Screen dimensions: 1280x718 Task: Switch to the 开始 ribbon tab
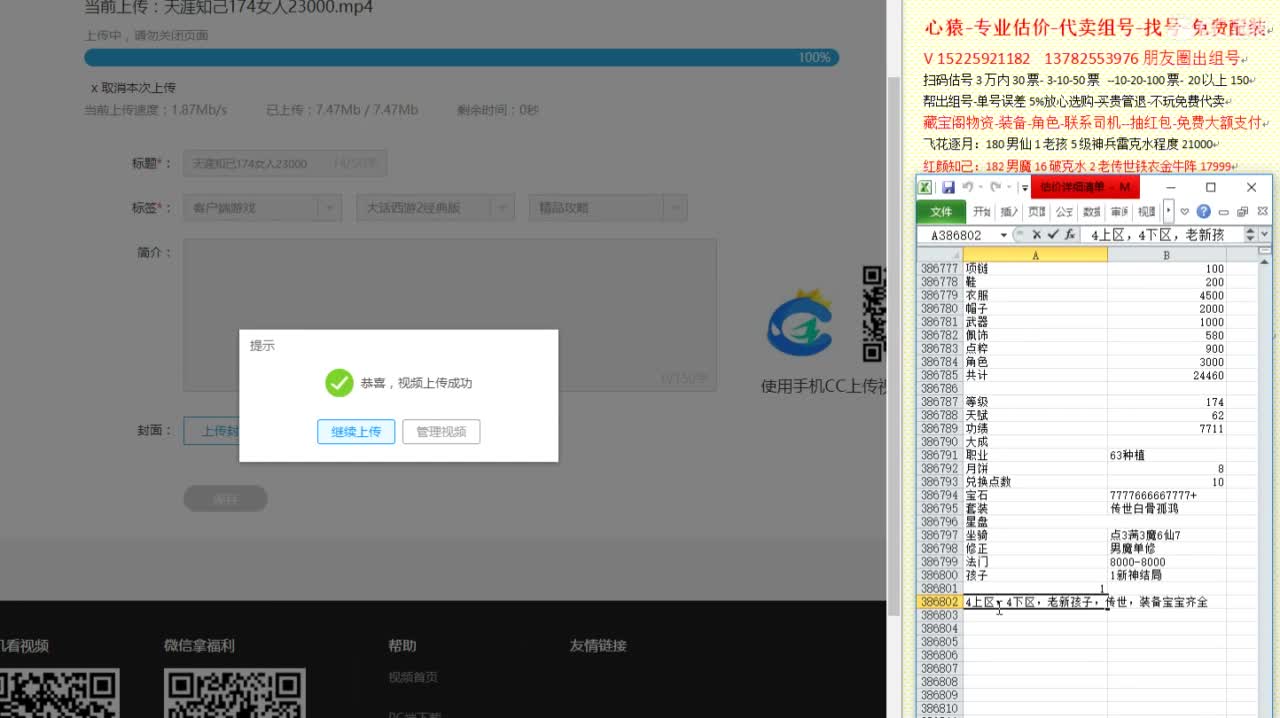pos(982,211)
